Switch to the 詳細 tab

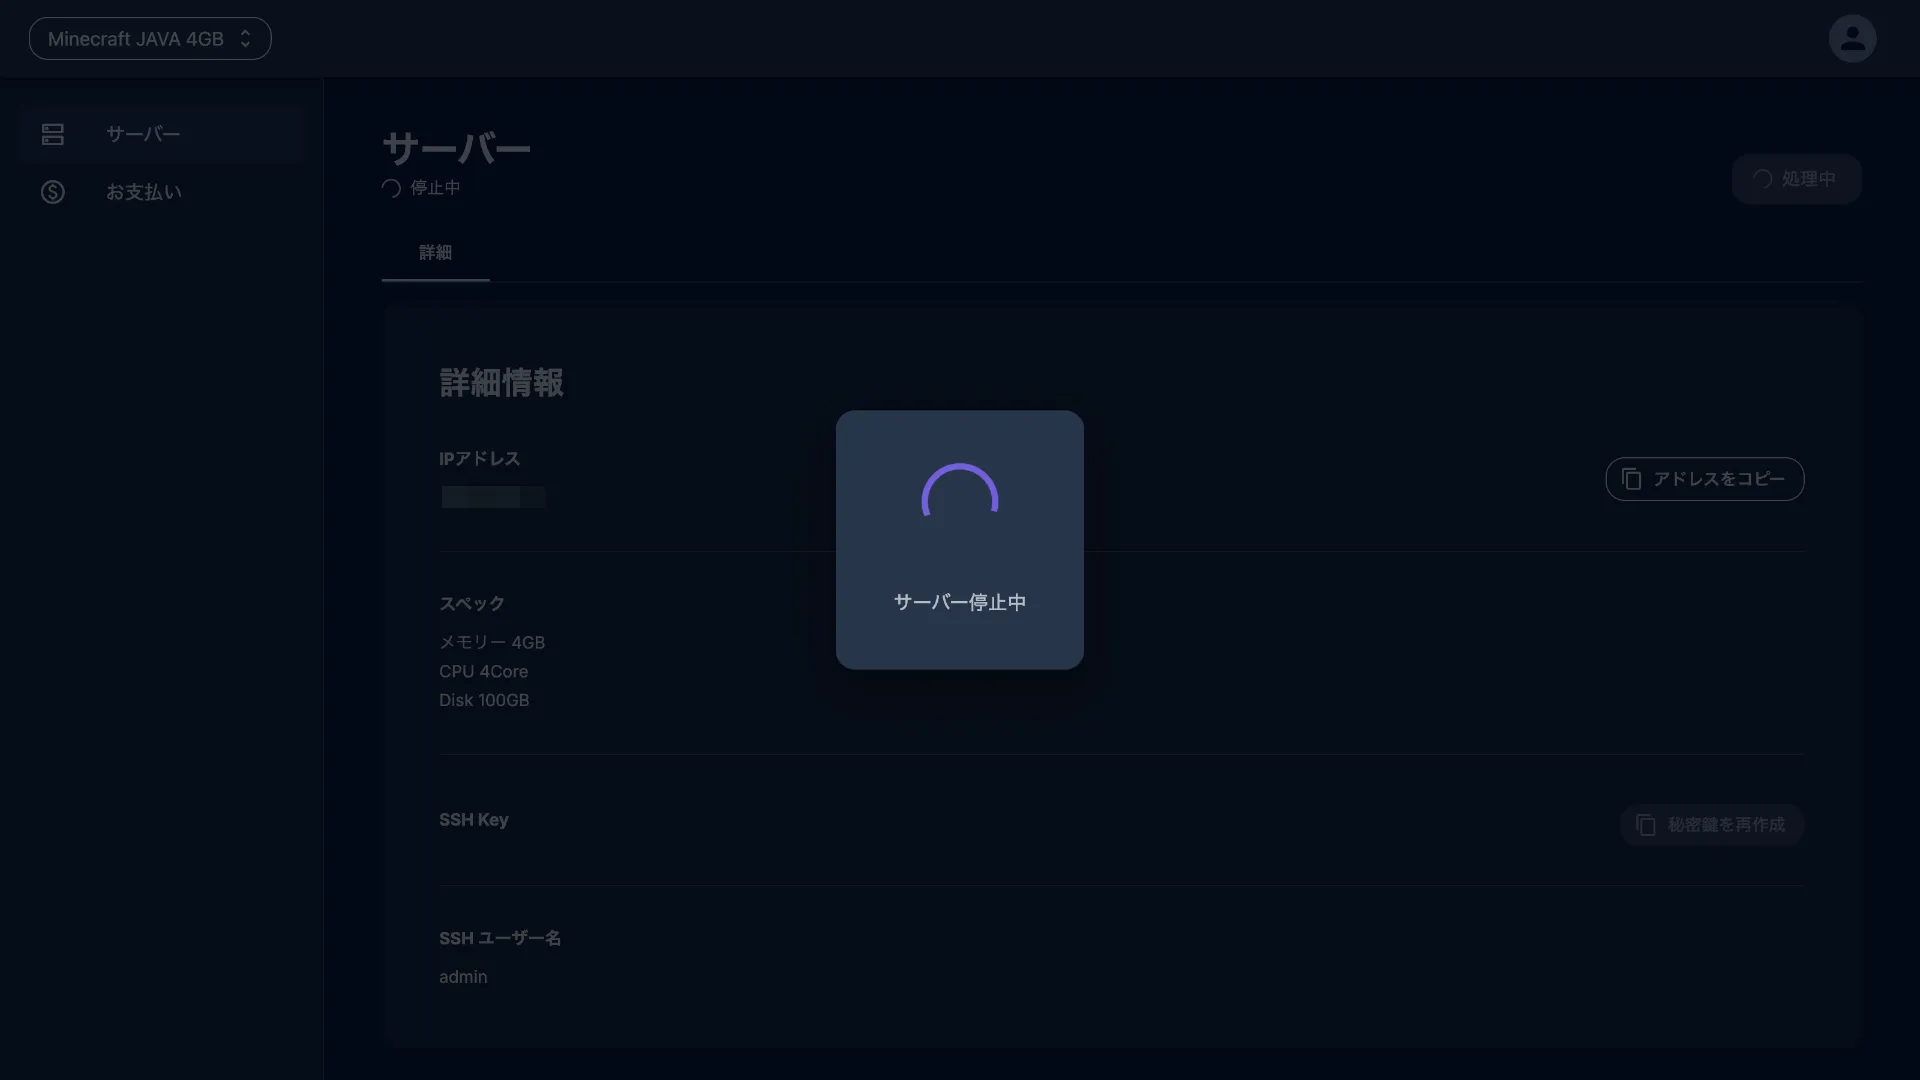pos(435,253)
